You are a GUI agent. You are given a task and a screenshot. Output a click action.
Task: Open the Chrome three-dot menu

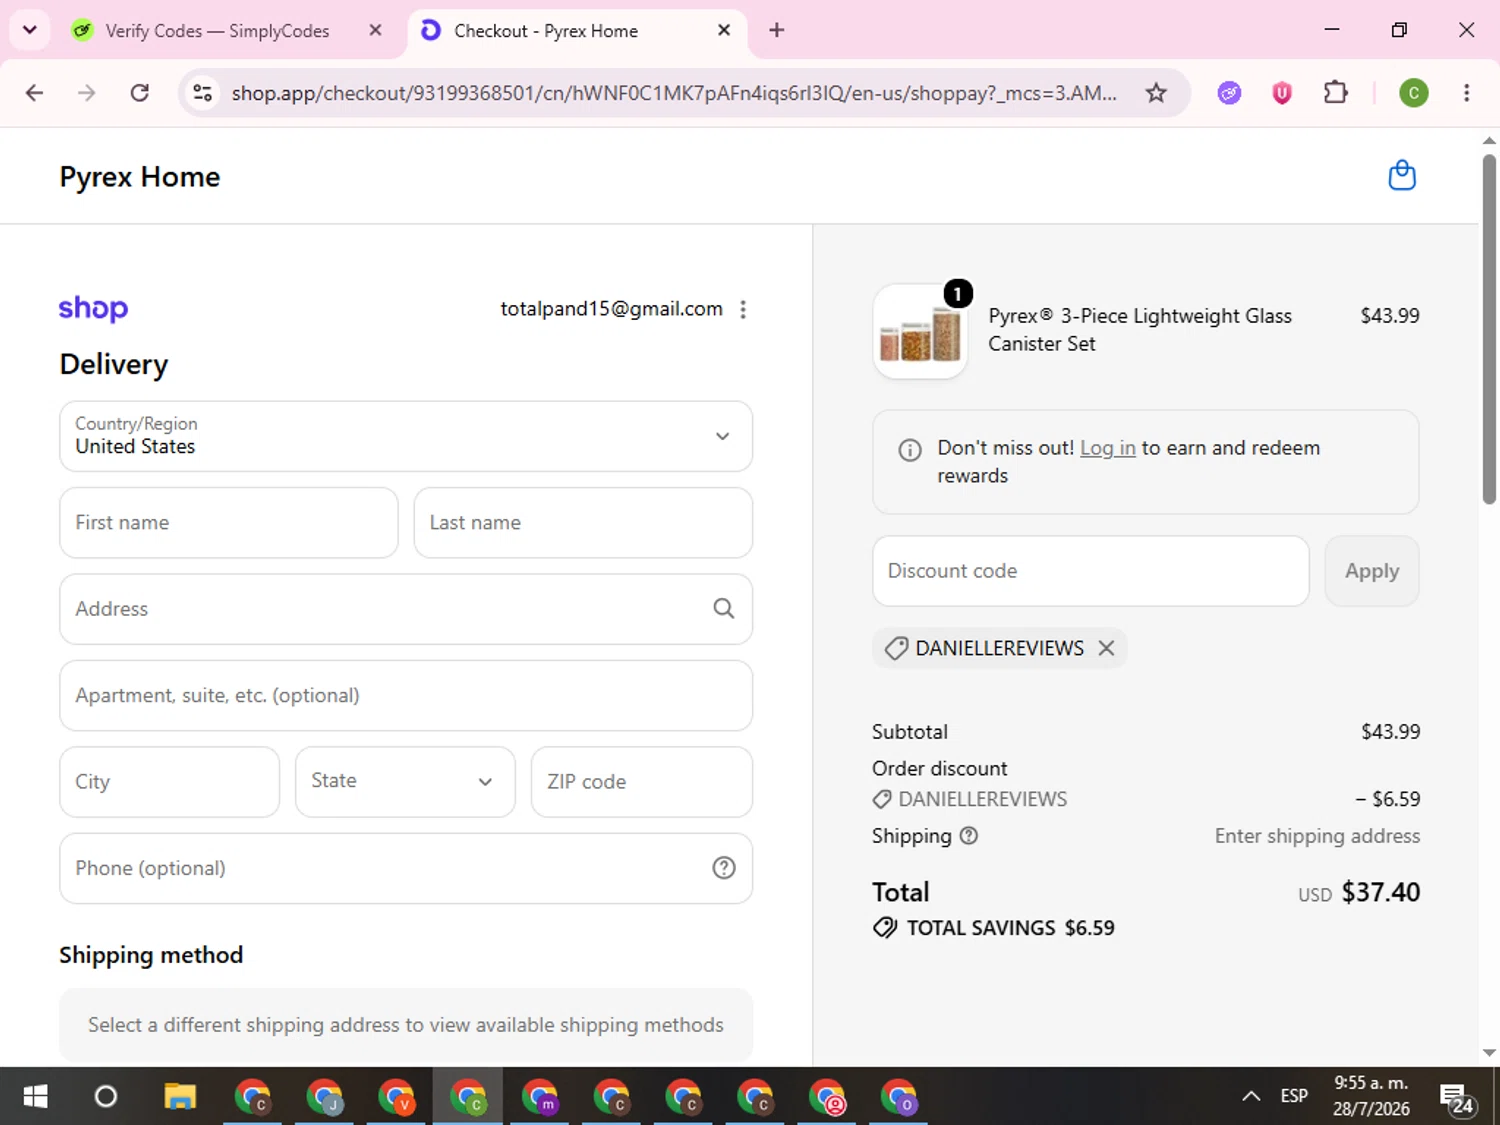1467,93
